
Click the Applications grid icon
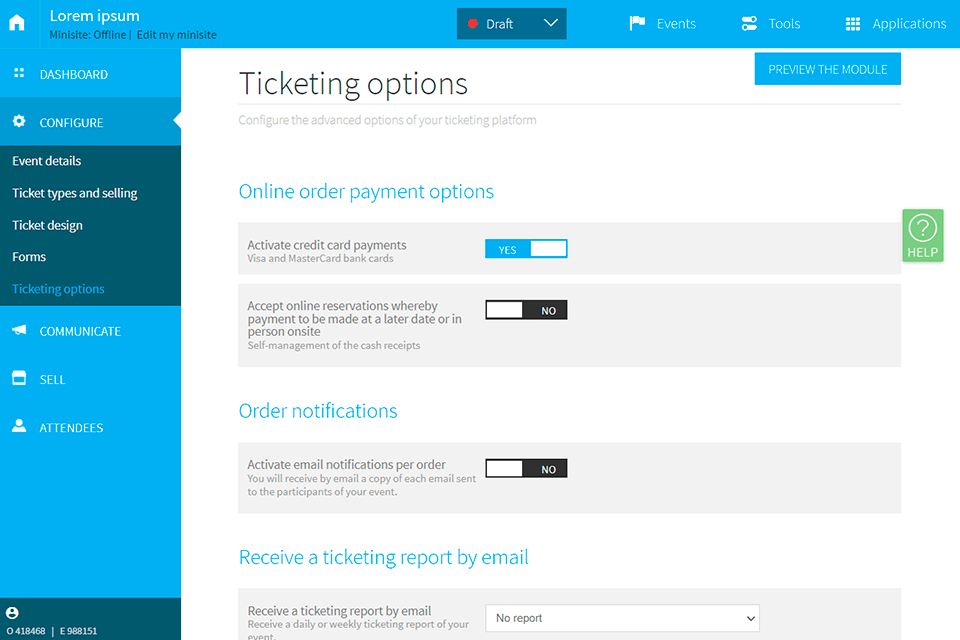[852, 23]
